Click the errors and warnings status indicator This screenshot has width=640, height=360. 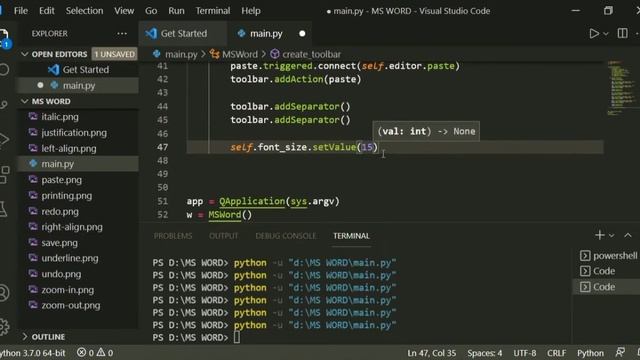pos(95,353)
